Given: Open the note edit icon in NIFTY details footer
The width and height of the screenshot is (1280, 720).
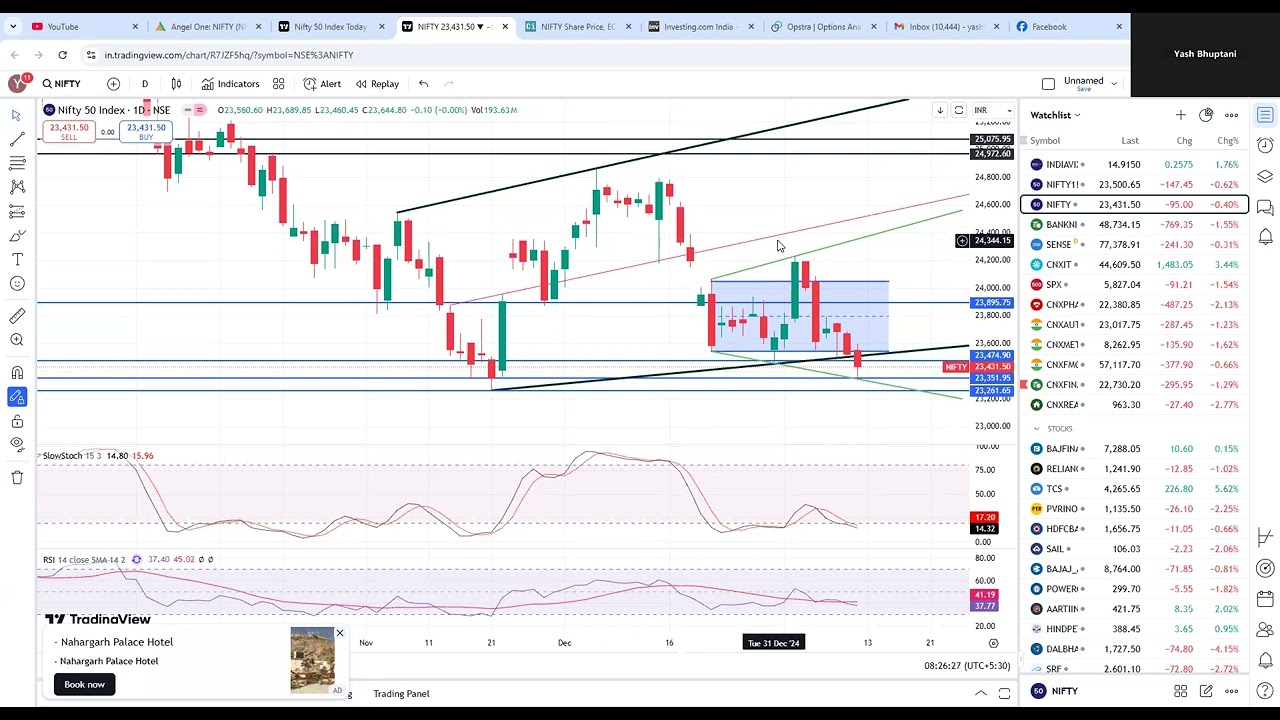Looking at the screenshot, I should [1206, 691].
